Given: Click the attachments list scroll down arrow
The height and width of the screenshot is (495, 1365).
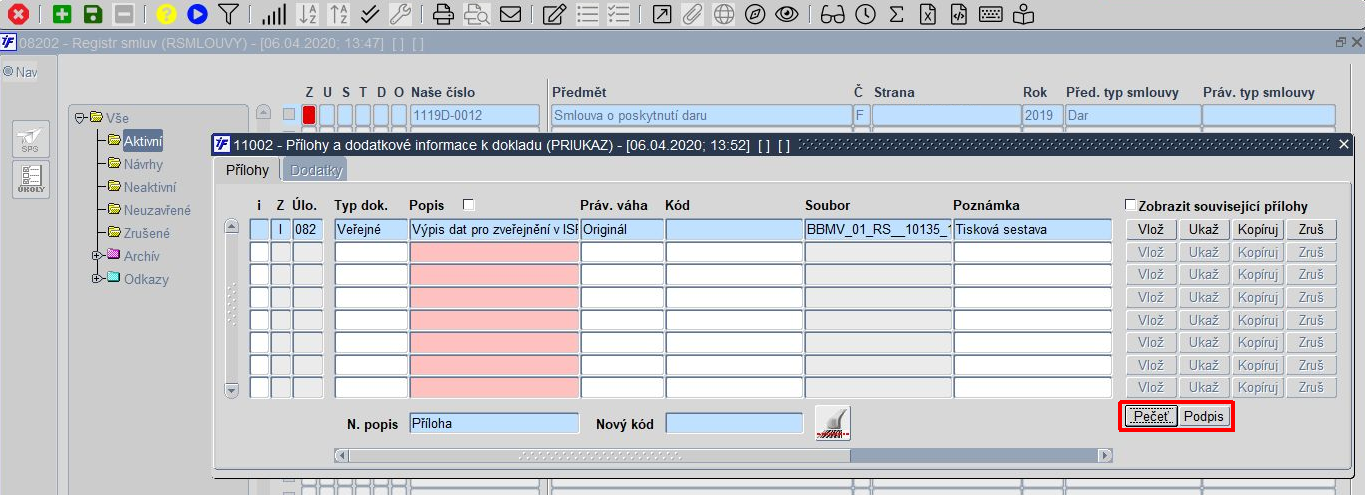Looking at the screenshot, I should (232, 390).
